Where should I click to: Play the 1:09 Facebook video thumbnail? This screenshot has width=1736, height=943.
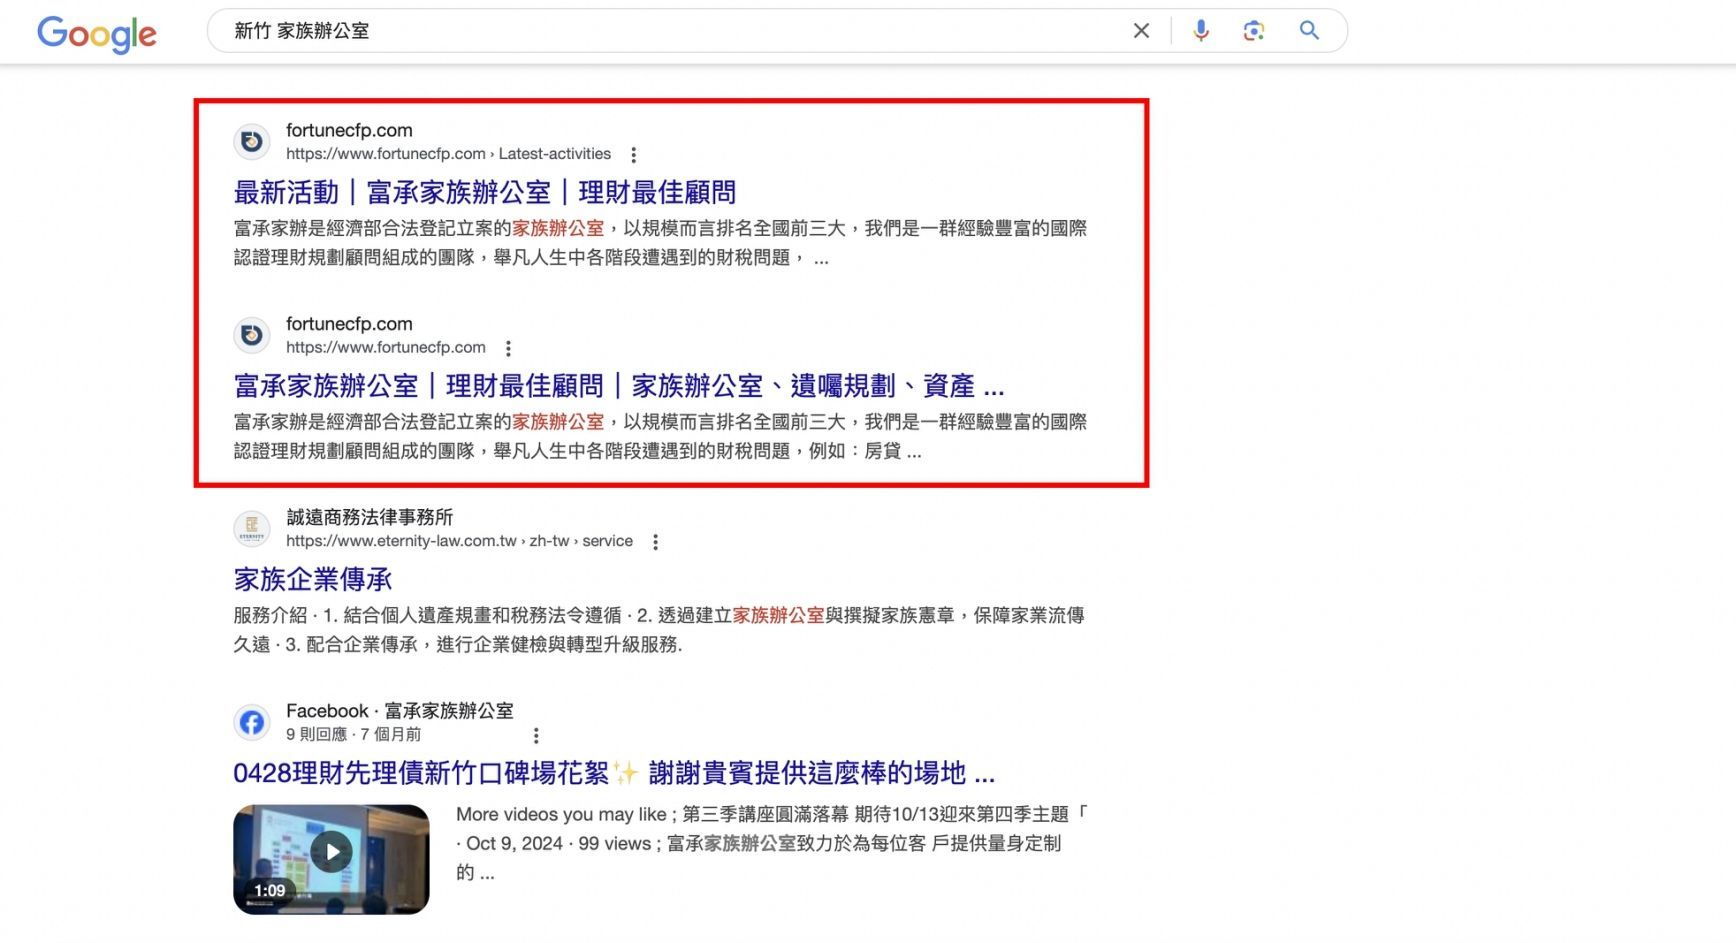pos(331,859)
